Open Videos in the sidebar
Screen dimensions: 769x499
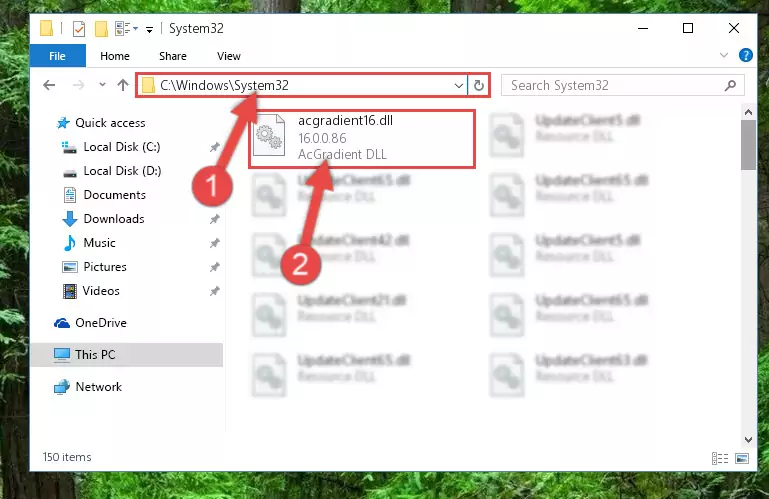[x=101, y=291]
